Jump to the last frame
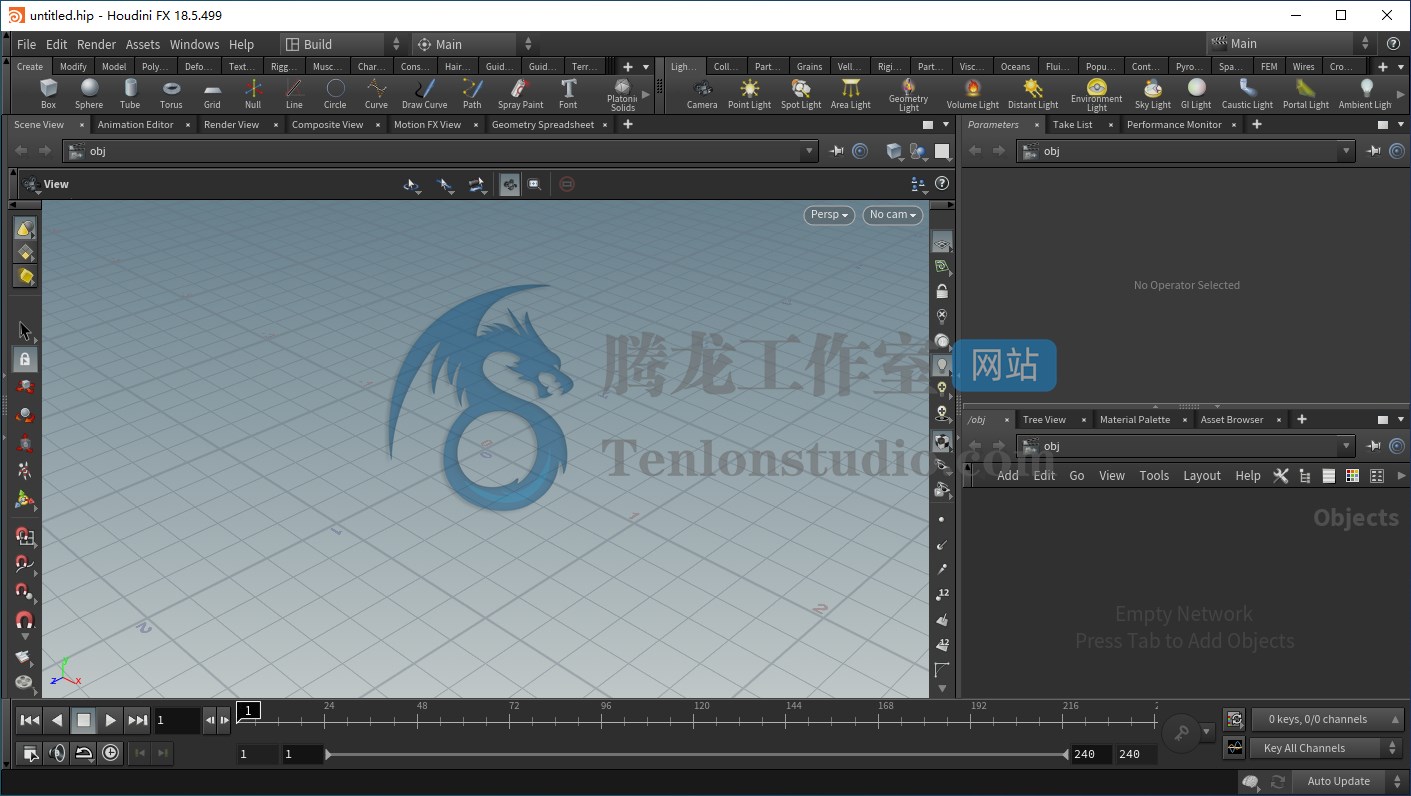This screenshot has height=796, width=1411. point(138,720)
